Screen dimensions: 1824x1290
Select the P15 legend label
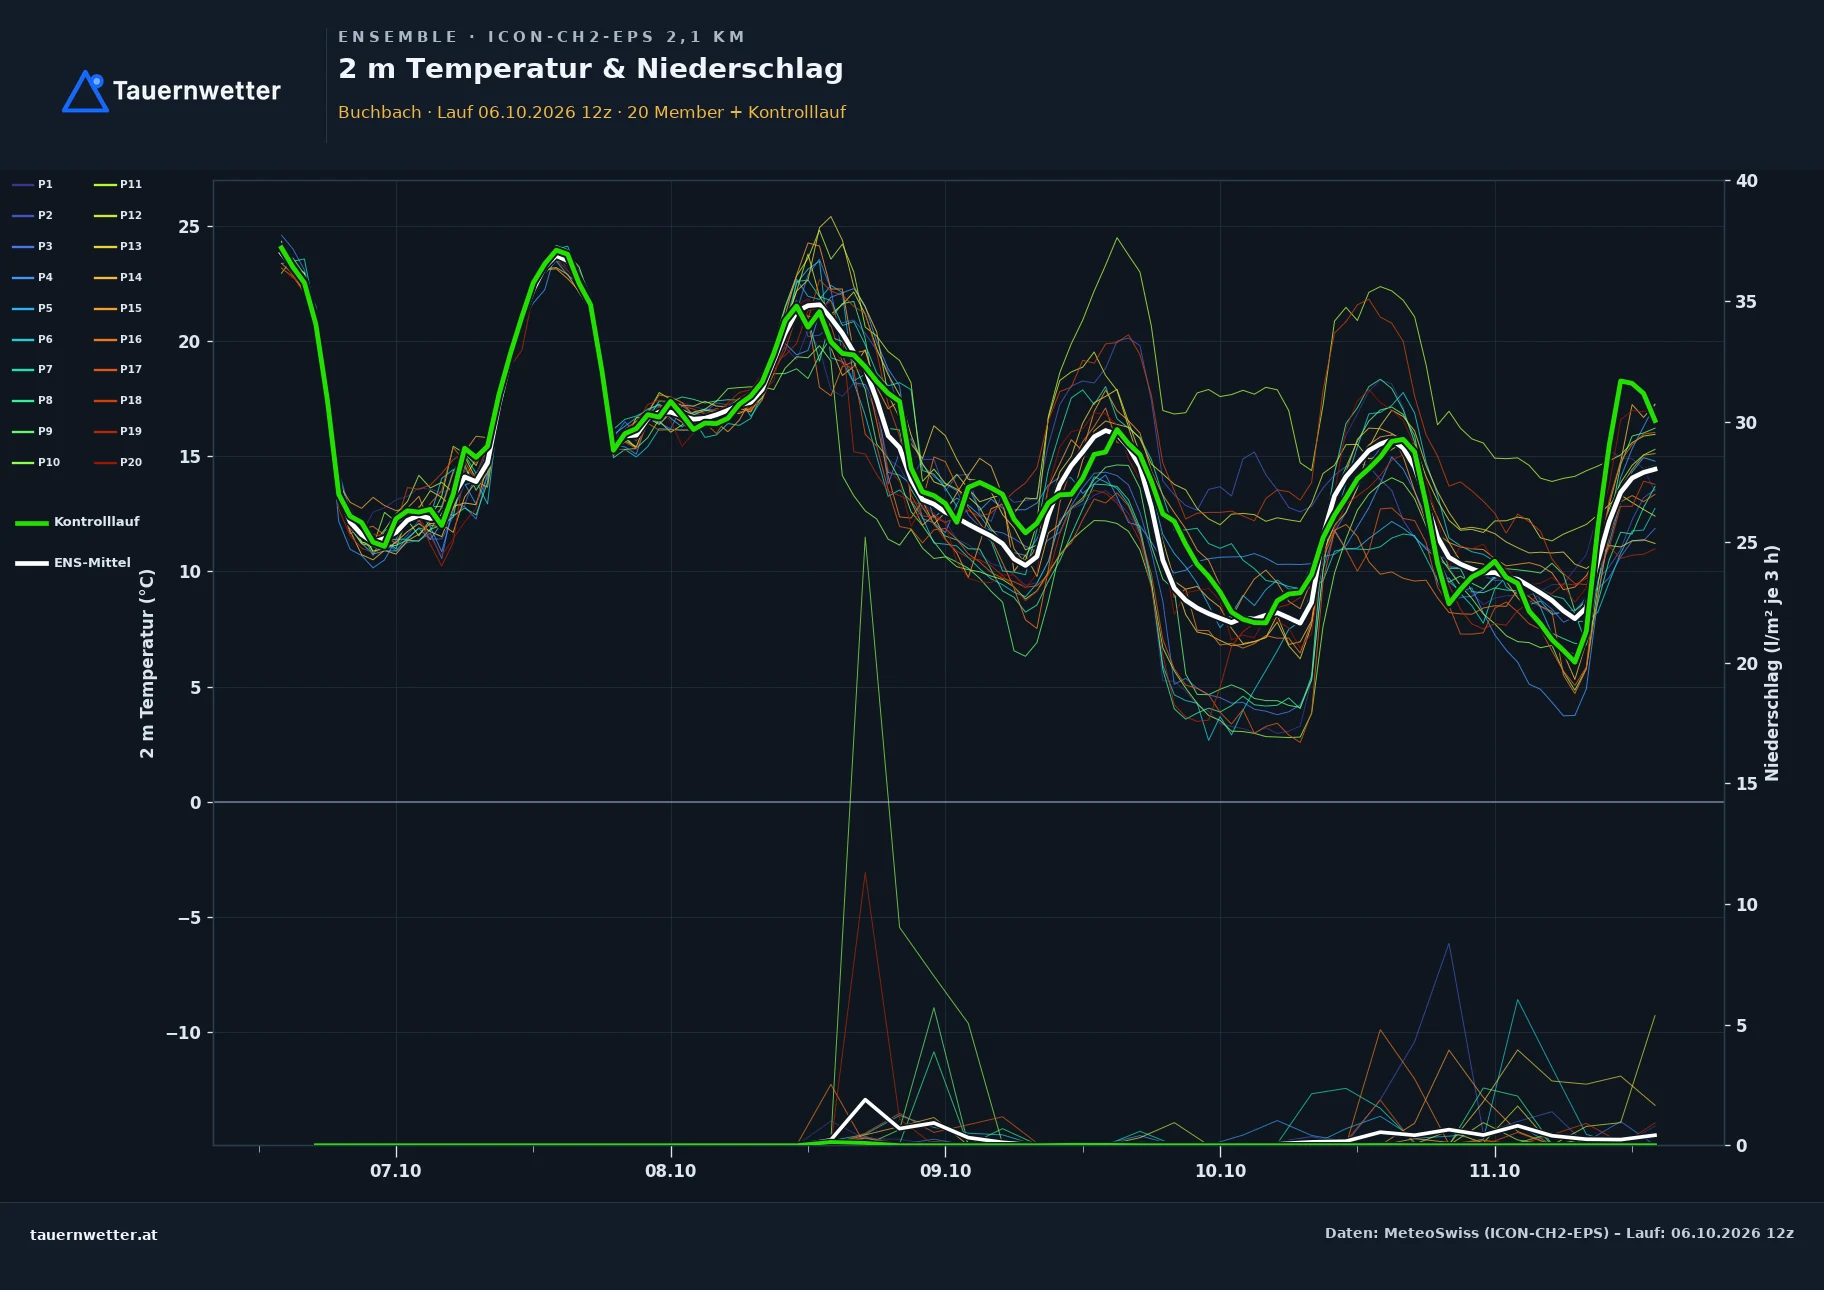tap(131, 308)
